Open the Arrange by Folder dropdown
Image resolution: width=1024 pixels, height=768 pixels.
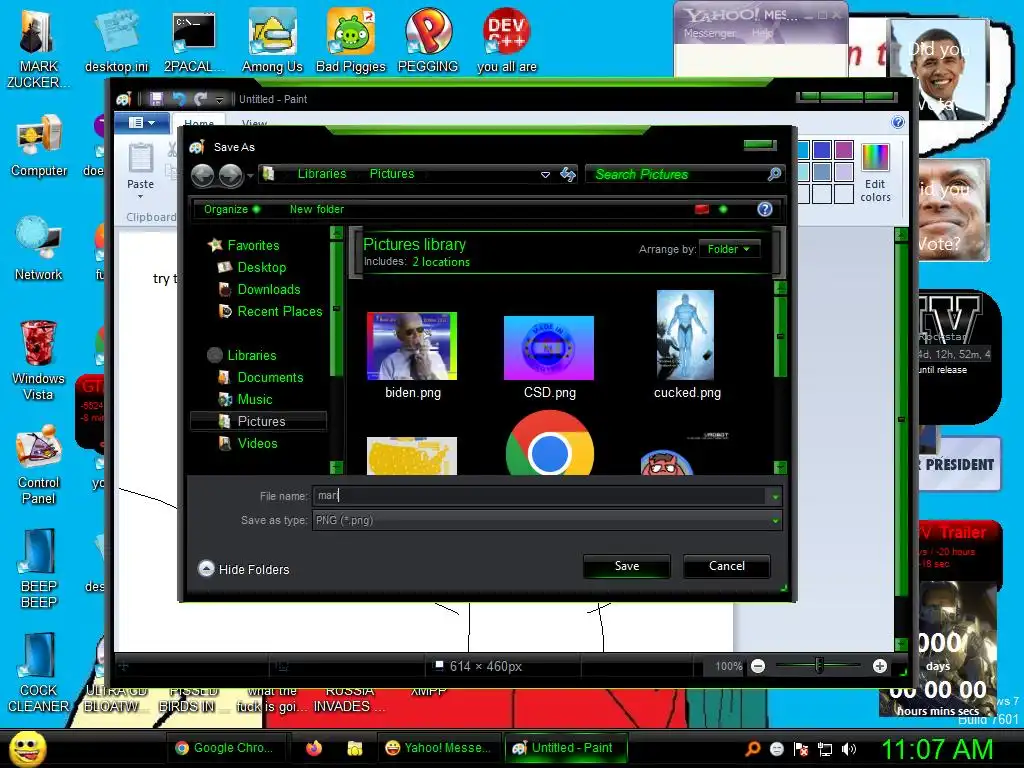729,249
